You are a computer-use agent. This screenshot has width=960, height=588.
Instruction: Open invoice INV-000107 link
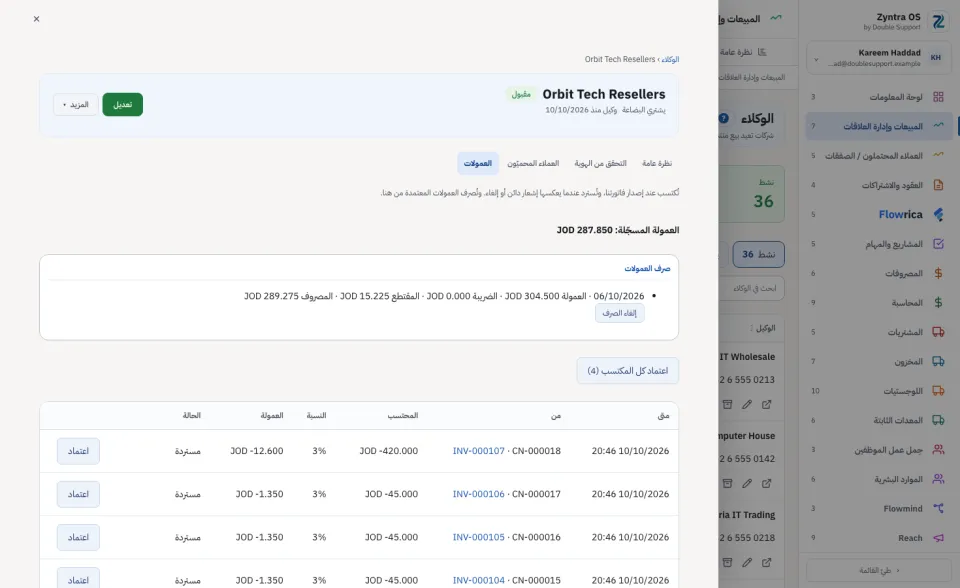pyautogui.click(x=479, y=451)
